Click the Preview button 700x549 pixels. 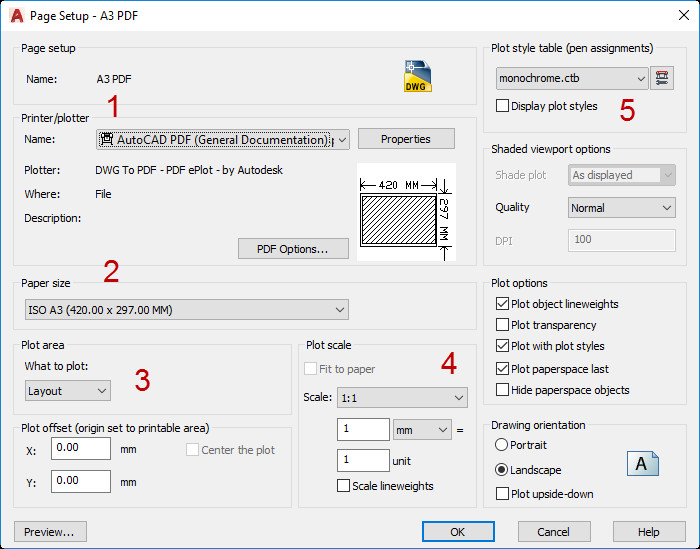pos(51,532)
